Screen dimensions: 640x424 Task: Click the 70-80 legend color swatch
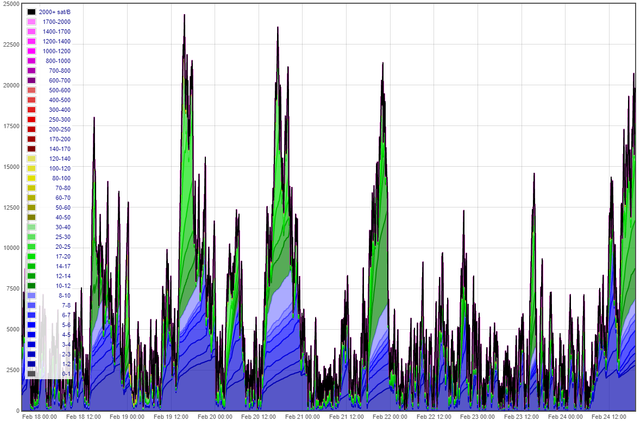[31, 188]
